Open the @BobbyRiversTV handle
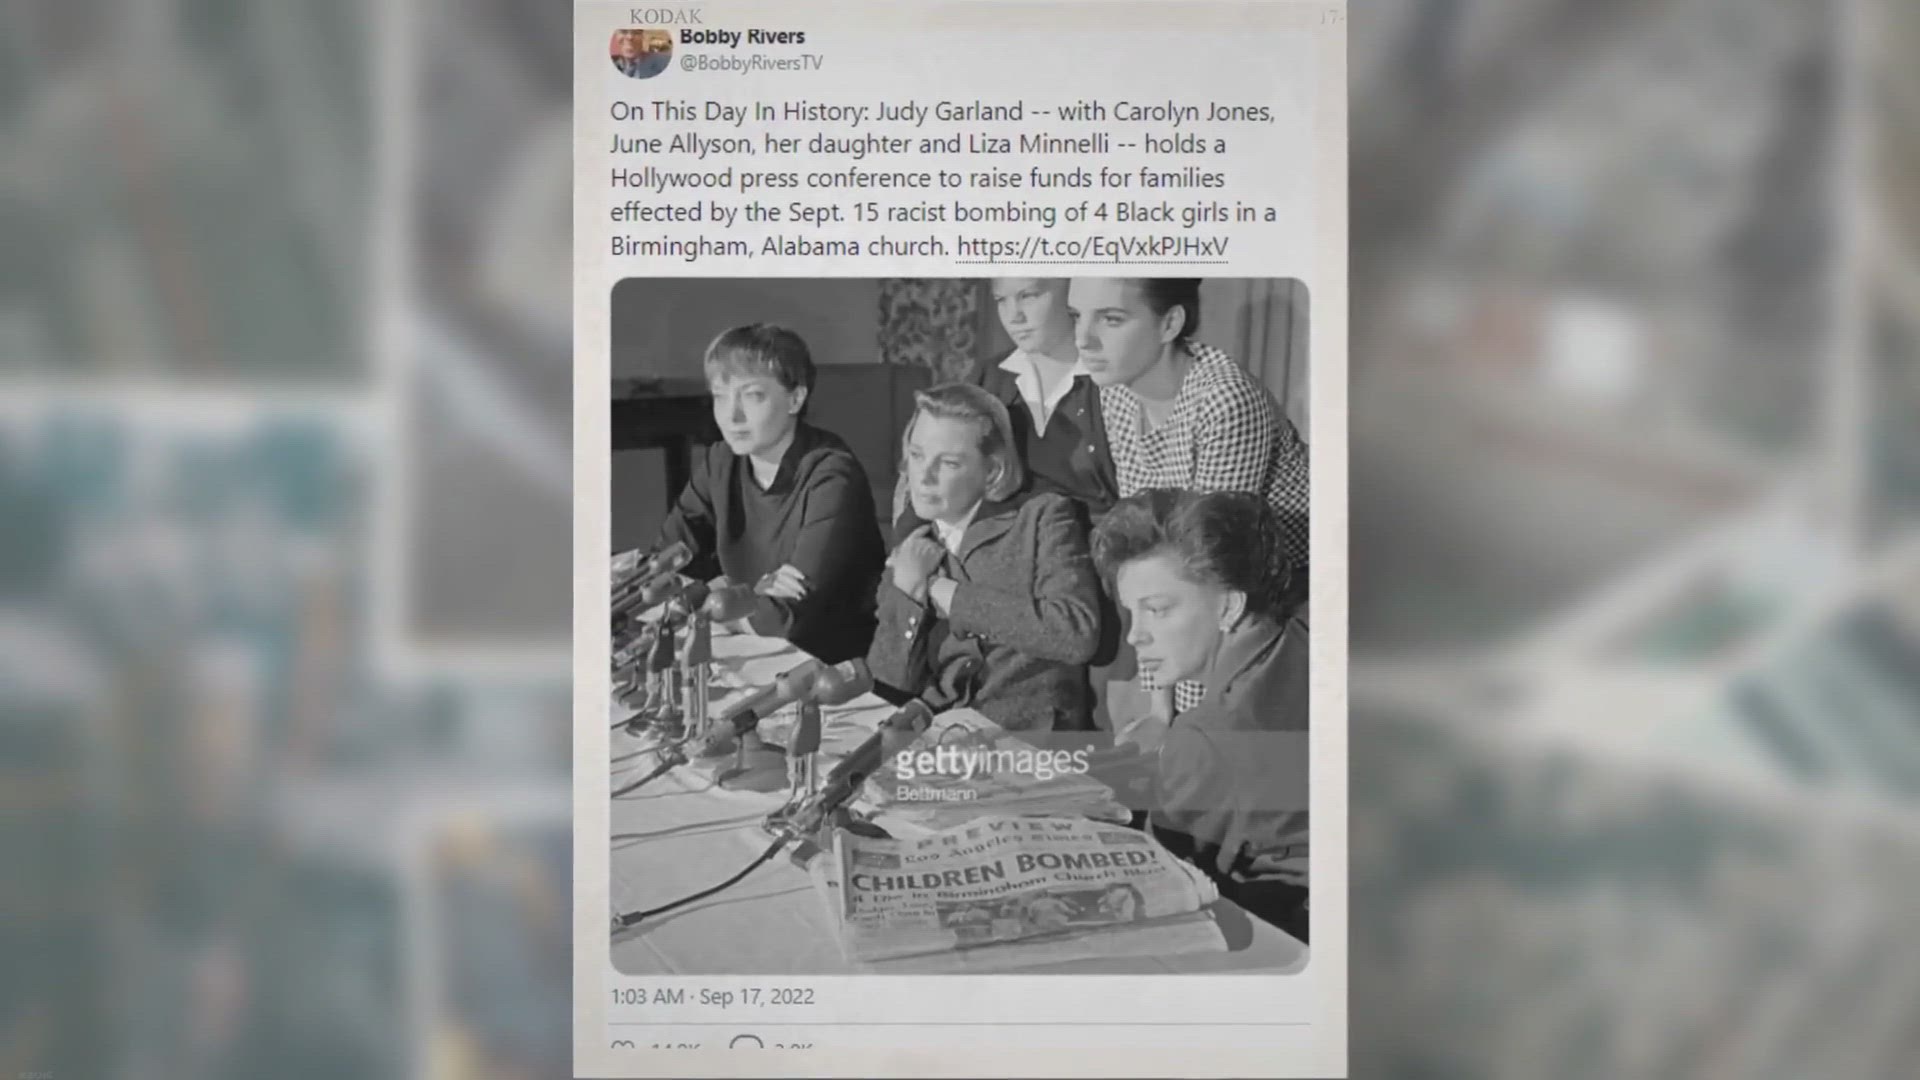This screenshot has width=1920, height=1080. tap(751, 63)
